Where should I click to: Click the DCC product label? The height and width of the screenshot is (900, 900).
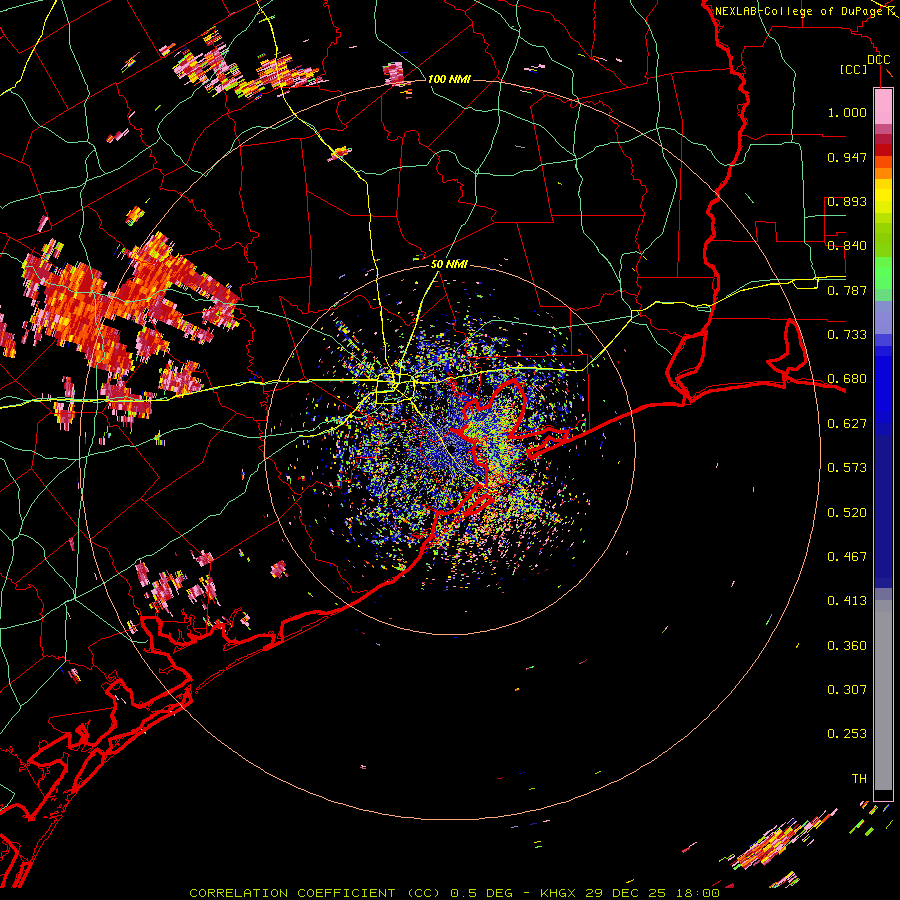coord(878,60)
